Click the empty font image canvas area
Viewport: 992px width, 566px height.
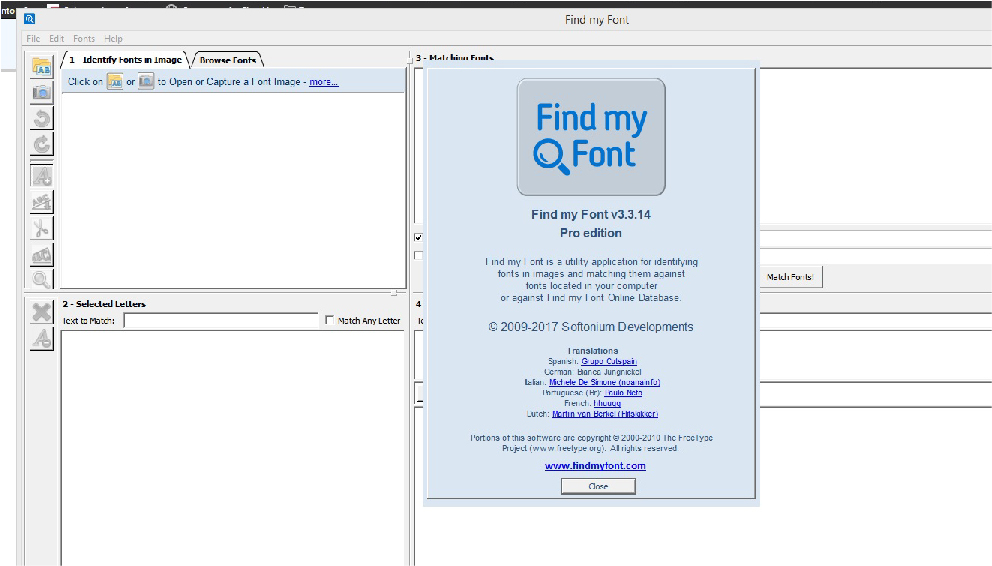point(233,190)
